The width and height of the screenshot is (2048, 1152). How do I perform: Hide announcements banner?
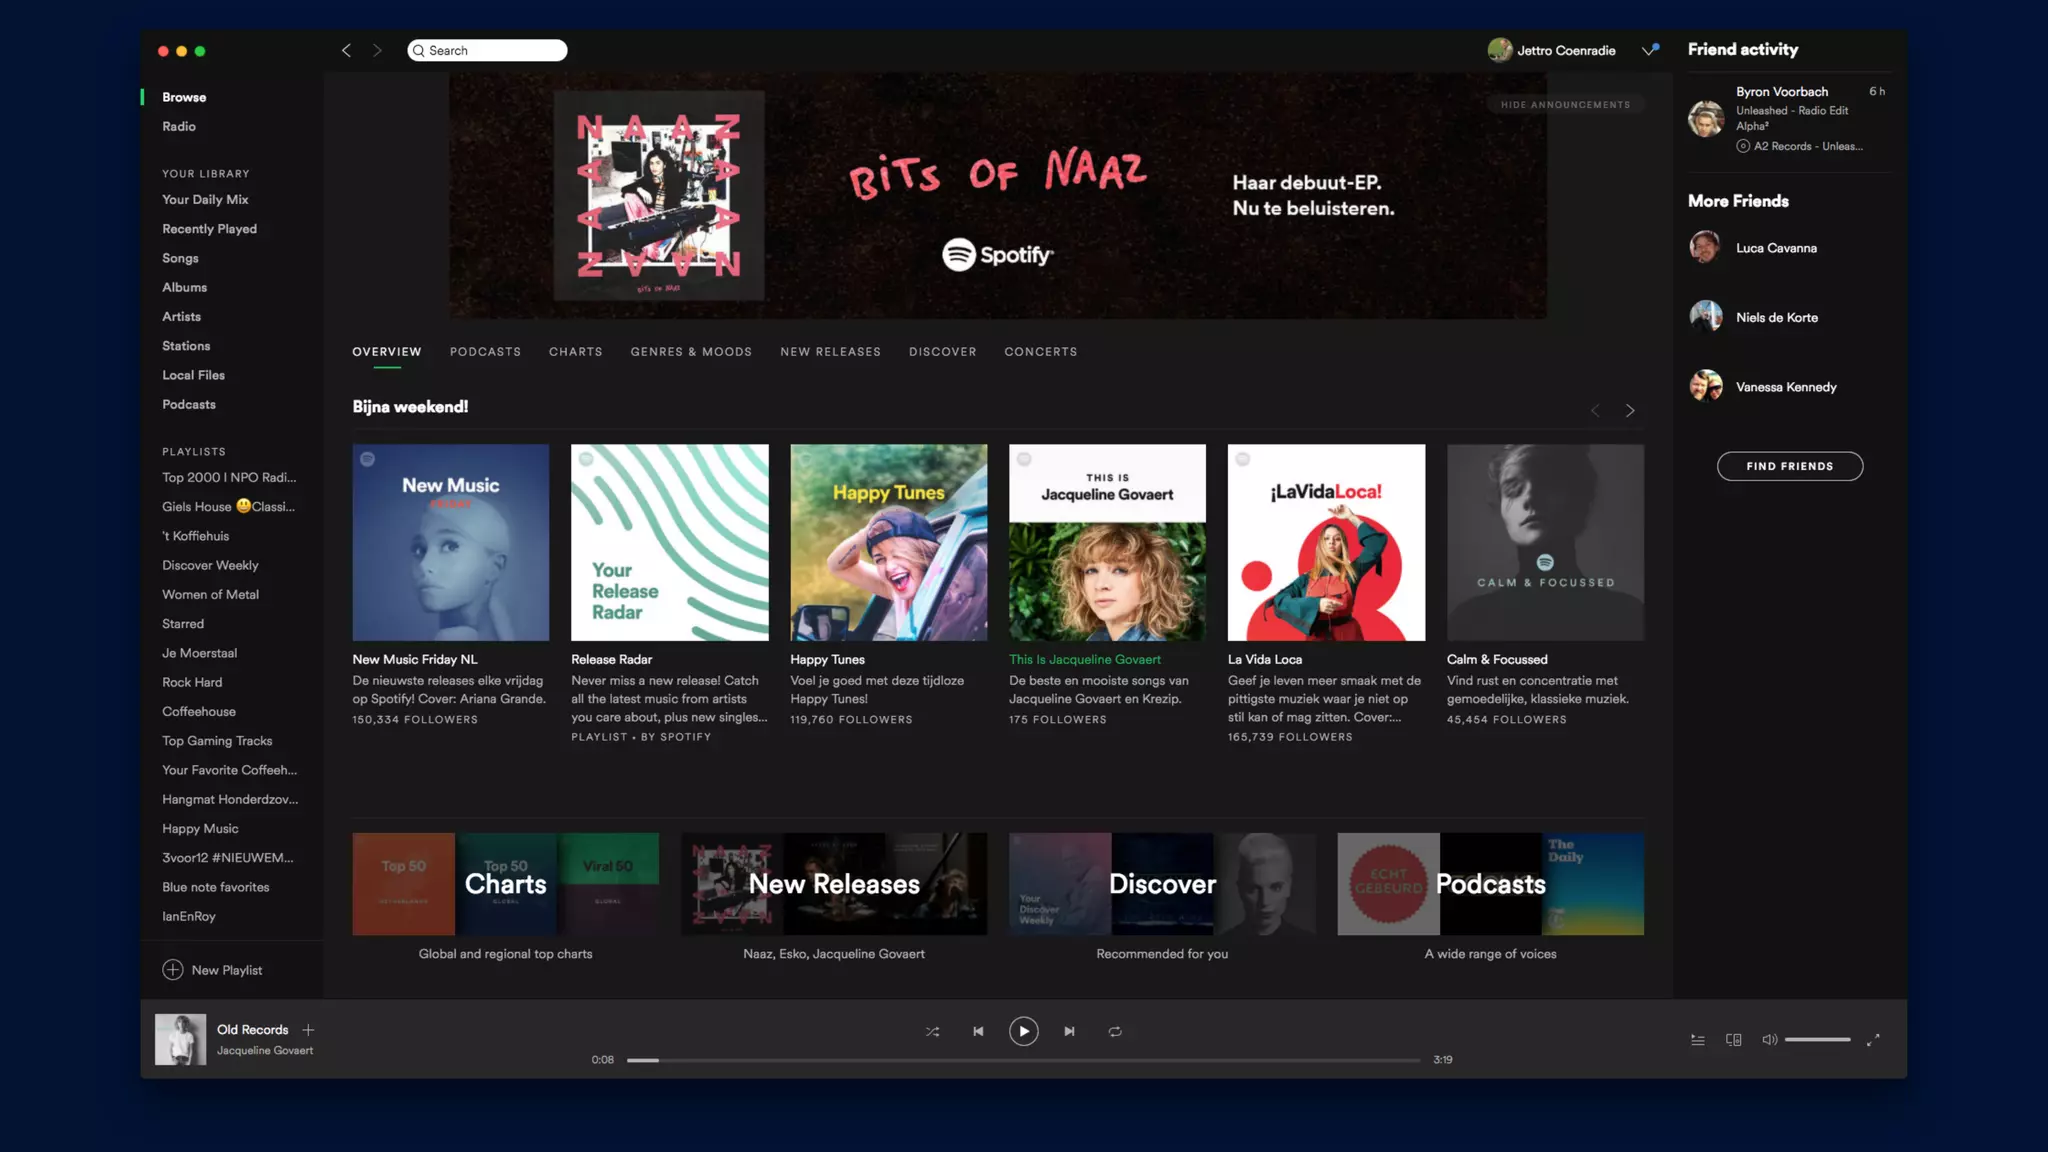[x=1565, y=105]
